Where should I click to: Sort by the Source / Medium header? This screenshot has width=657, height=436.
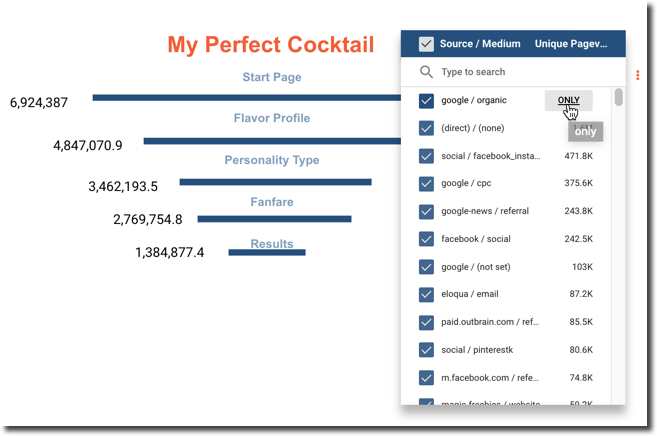(x=480, y=44)
